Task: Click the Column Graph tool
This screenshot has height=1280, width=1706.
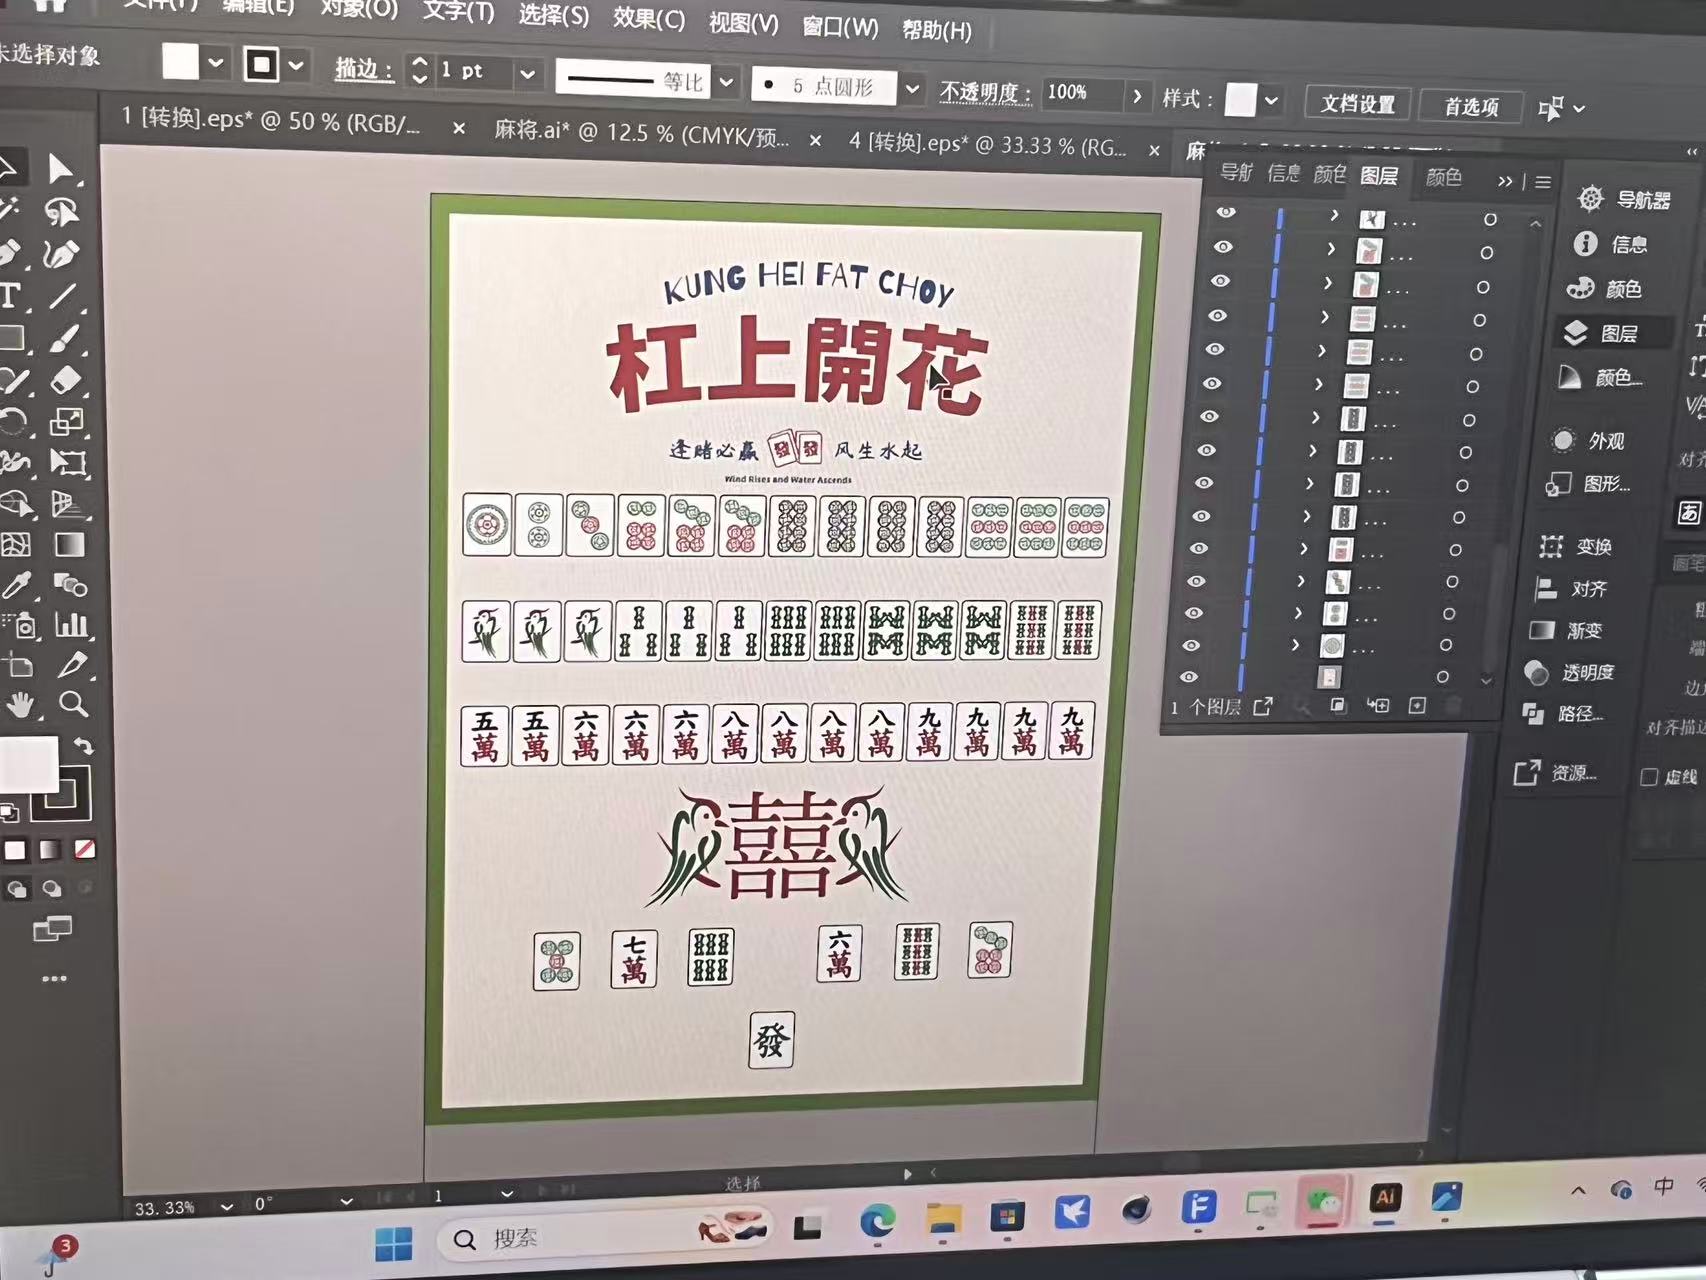Action: [71, 625]
